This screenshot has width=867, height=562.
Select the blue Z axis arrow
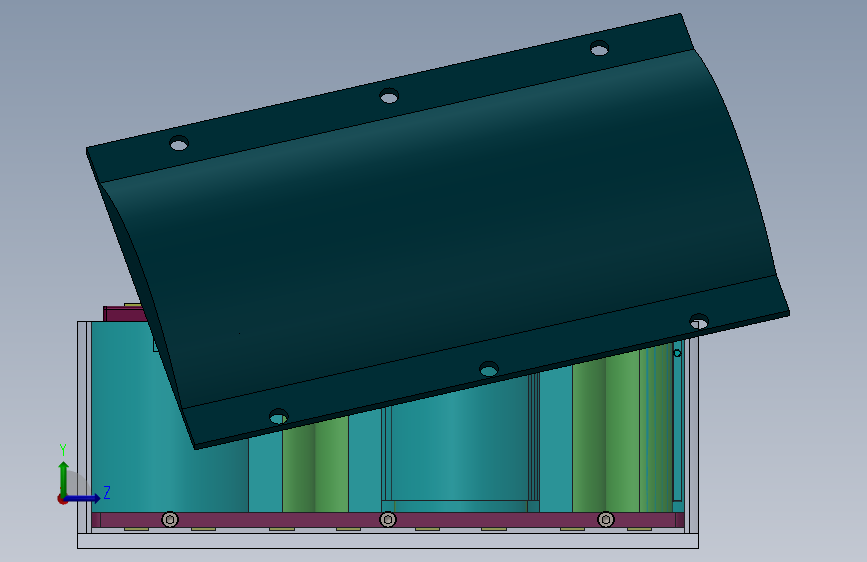pyautogui.click(x=84, y=498)
